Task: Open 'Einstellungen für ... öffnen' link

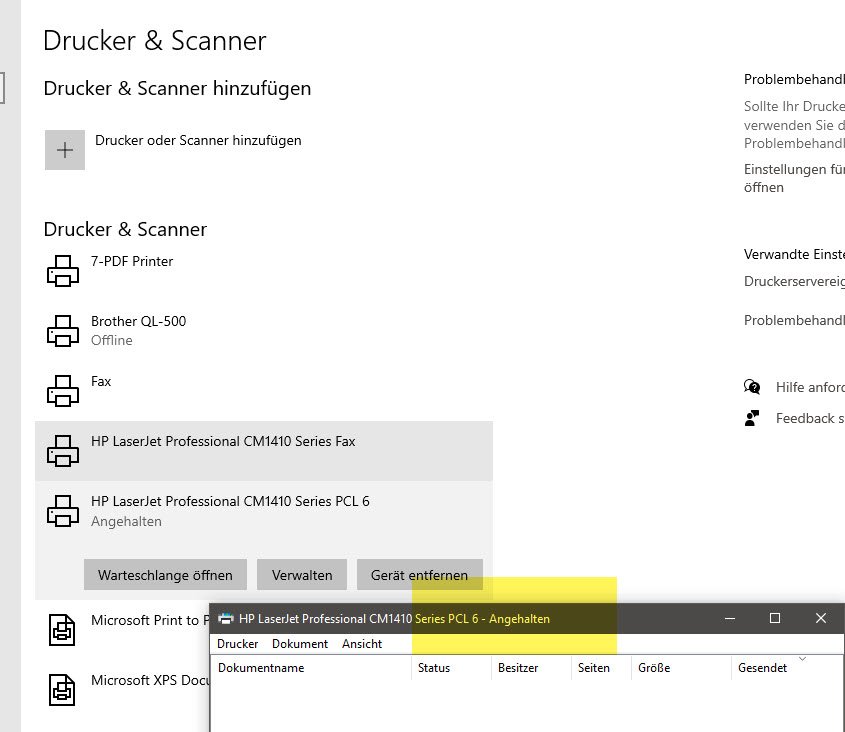Action: (x=794, y=178)
